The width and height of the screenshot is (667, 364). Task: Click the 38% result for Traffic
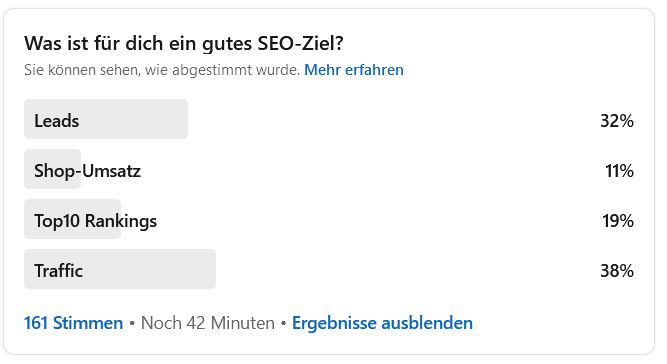[617, 270]
